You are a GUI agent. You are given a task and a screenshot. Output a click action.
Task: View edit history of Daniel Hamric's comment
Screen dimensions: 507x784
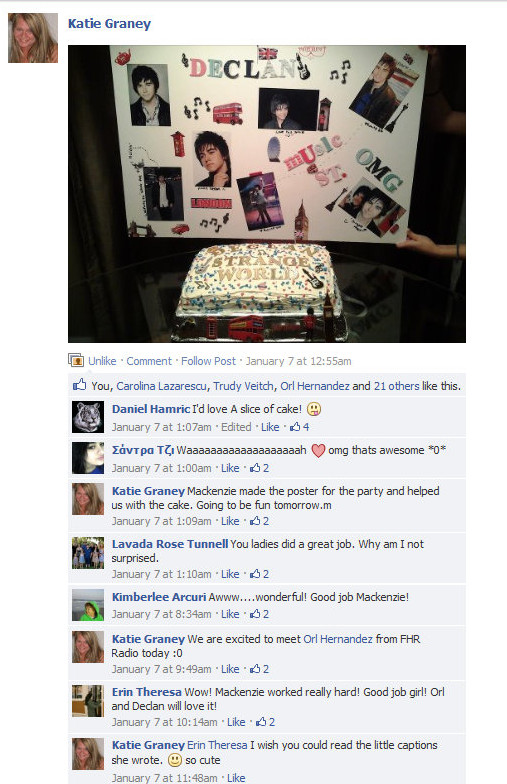click(x=236, y=427)
